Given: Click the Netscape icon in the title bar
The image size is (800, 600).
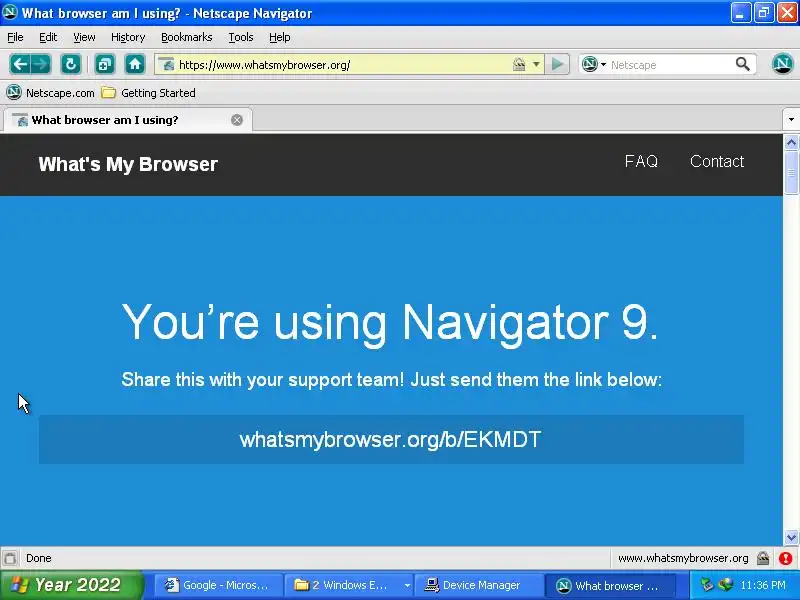Looking at the screenshot, I should click(10, 12).
